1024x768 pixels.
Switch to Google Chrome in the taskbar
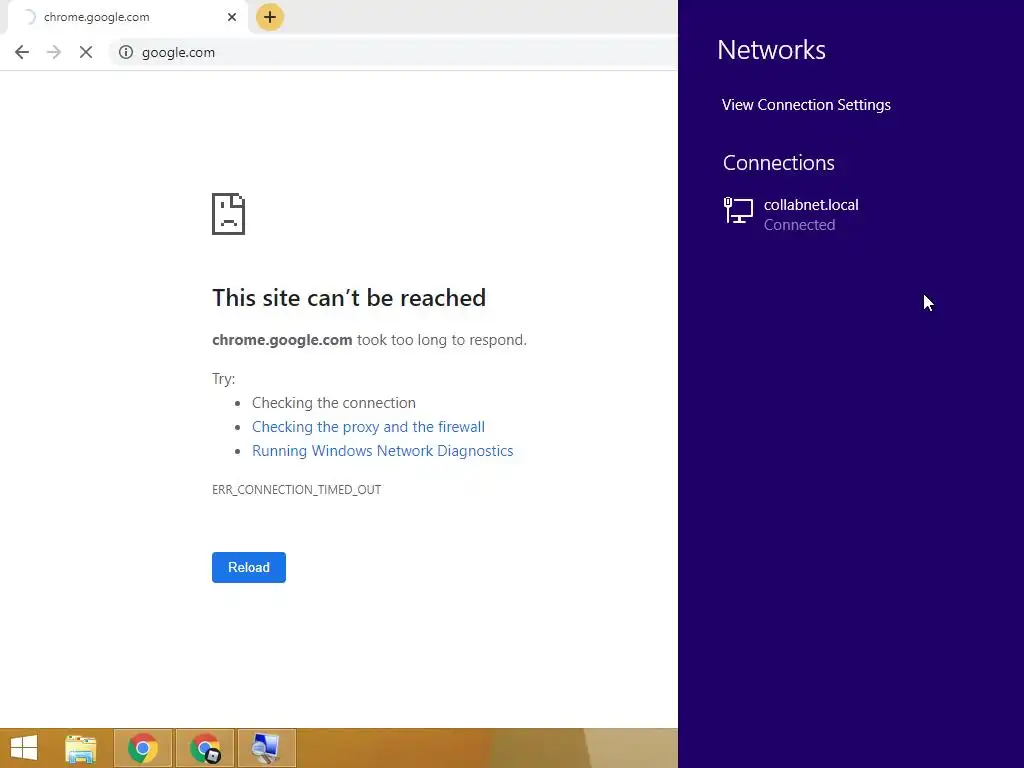[x=142, y=748]
